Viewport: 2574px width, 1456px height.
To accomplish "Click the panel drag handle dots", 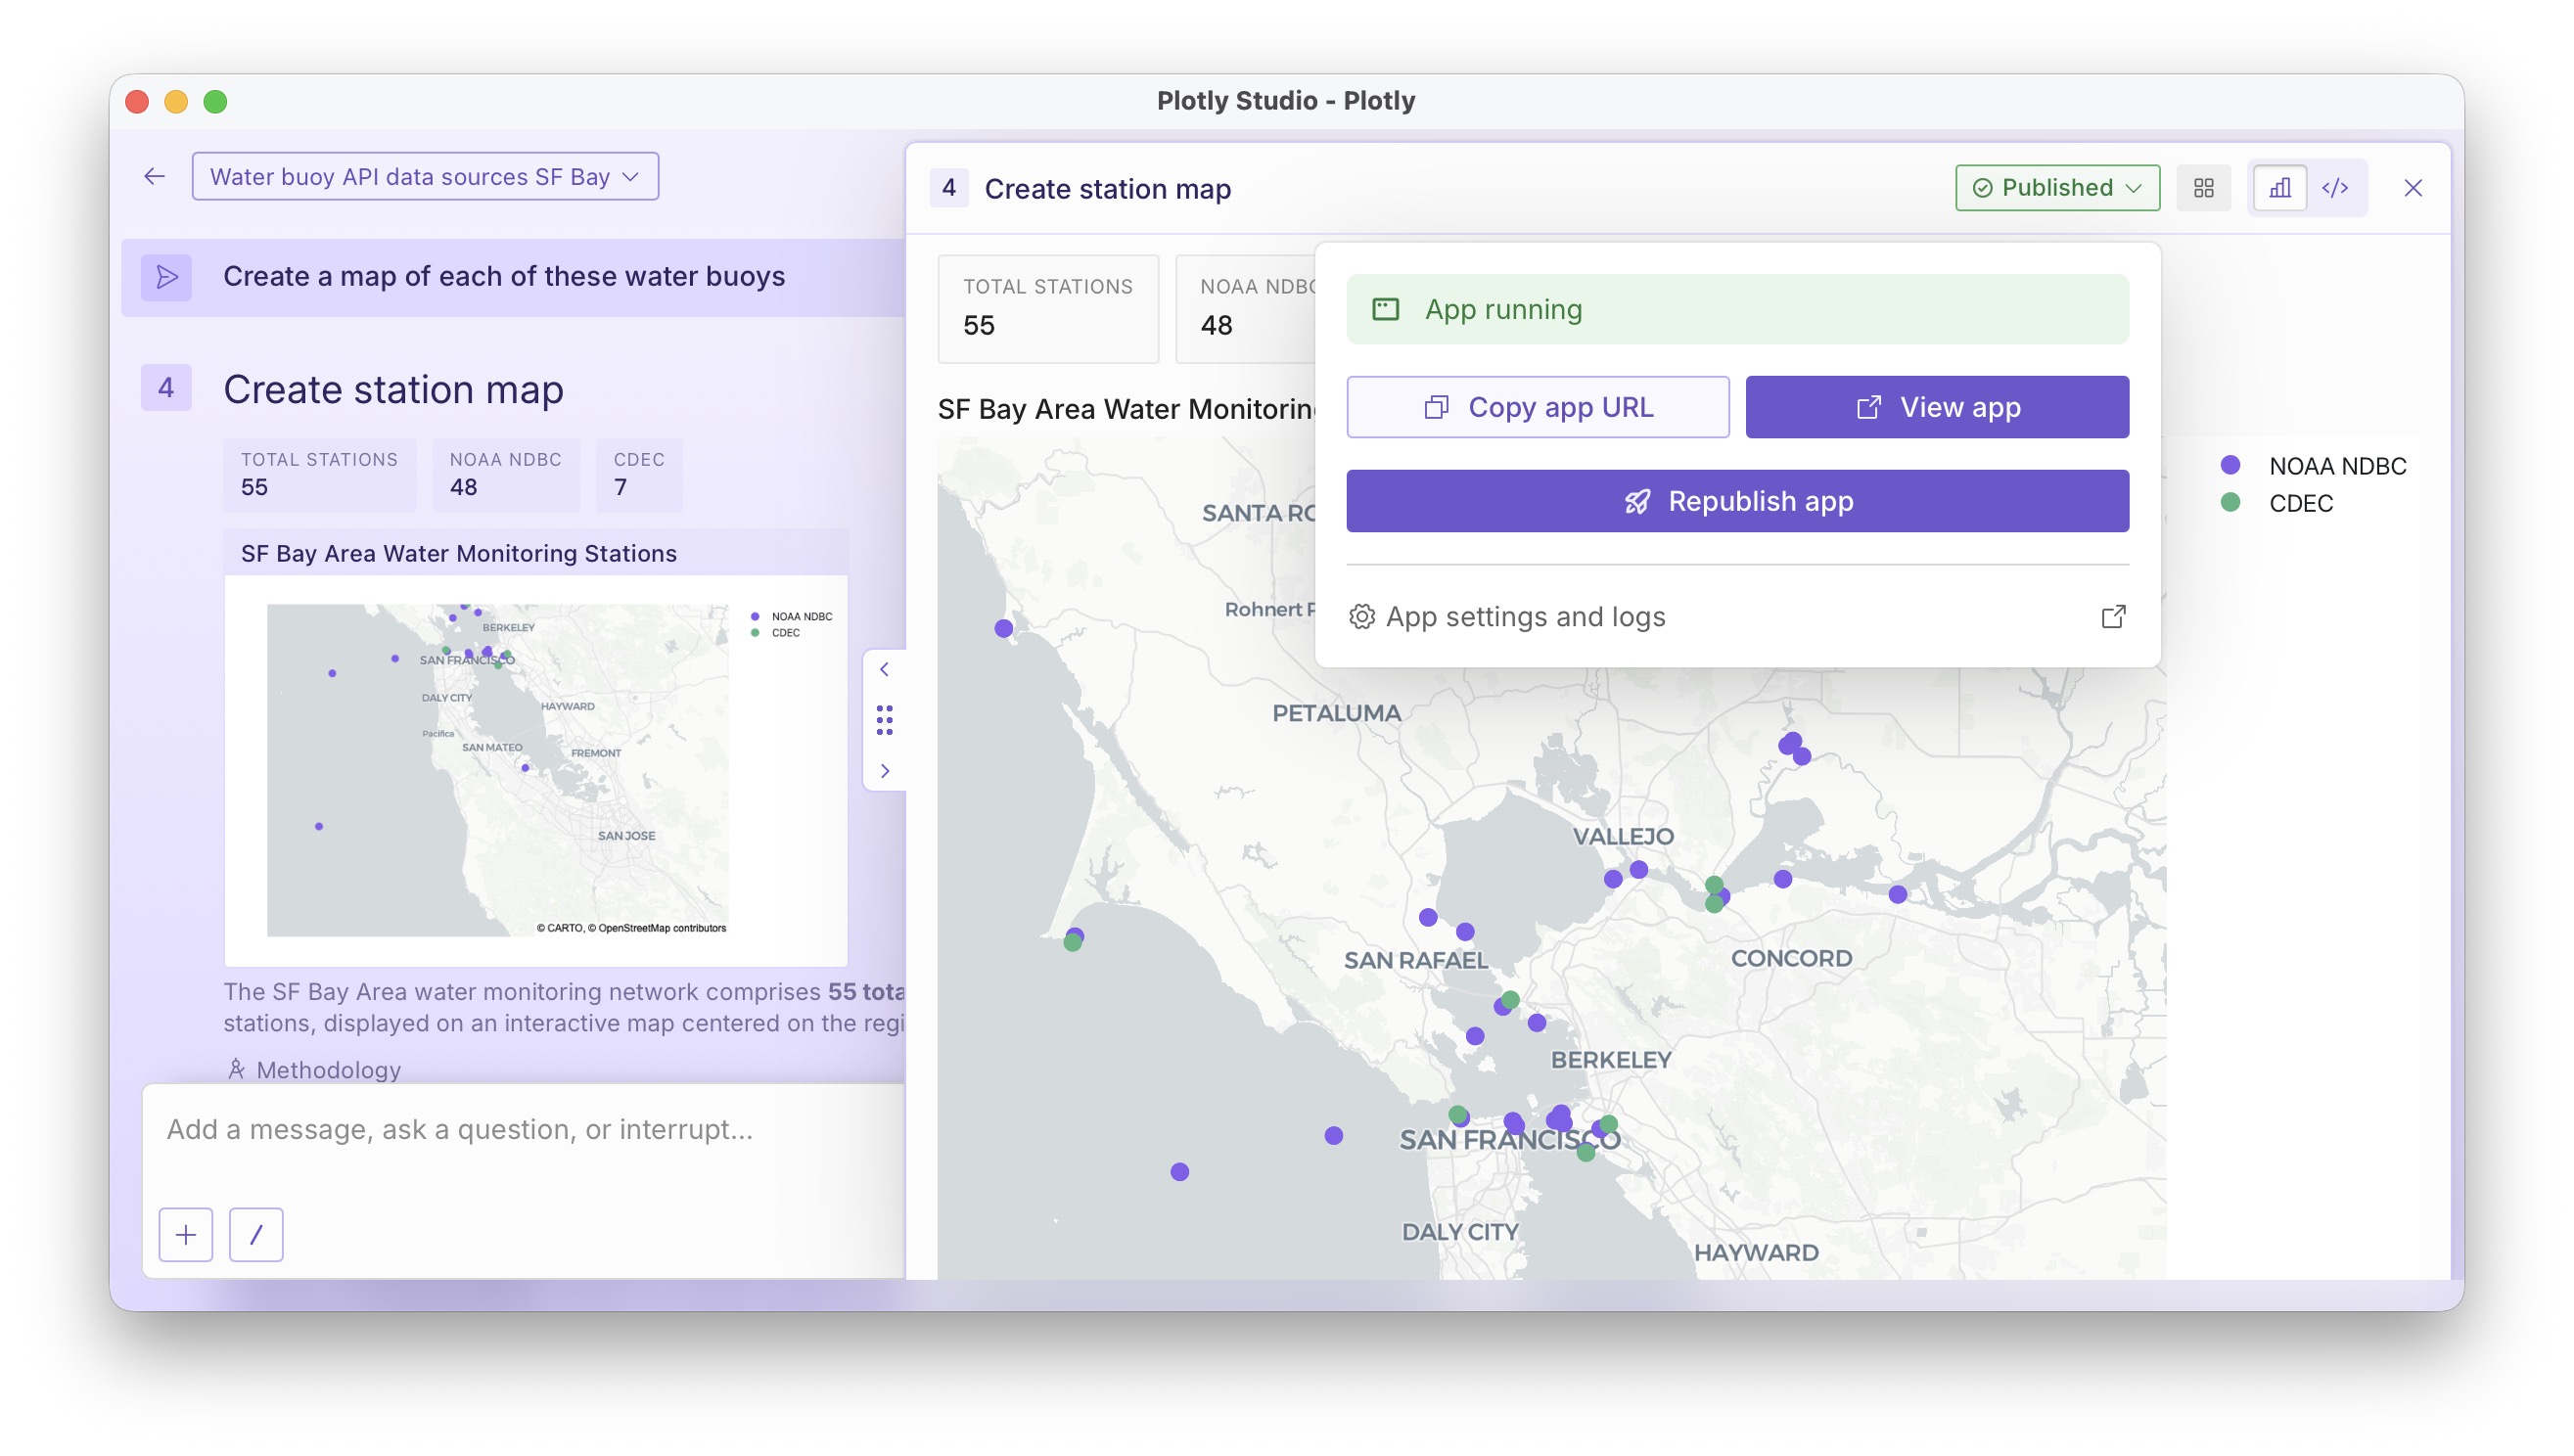I will (x=884, y=720).
